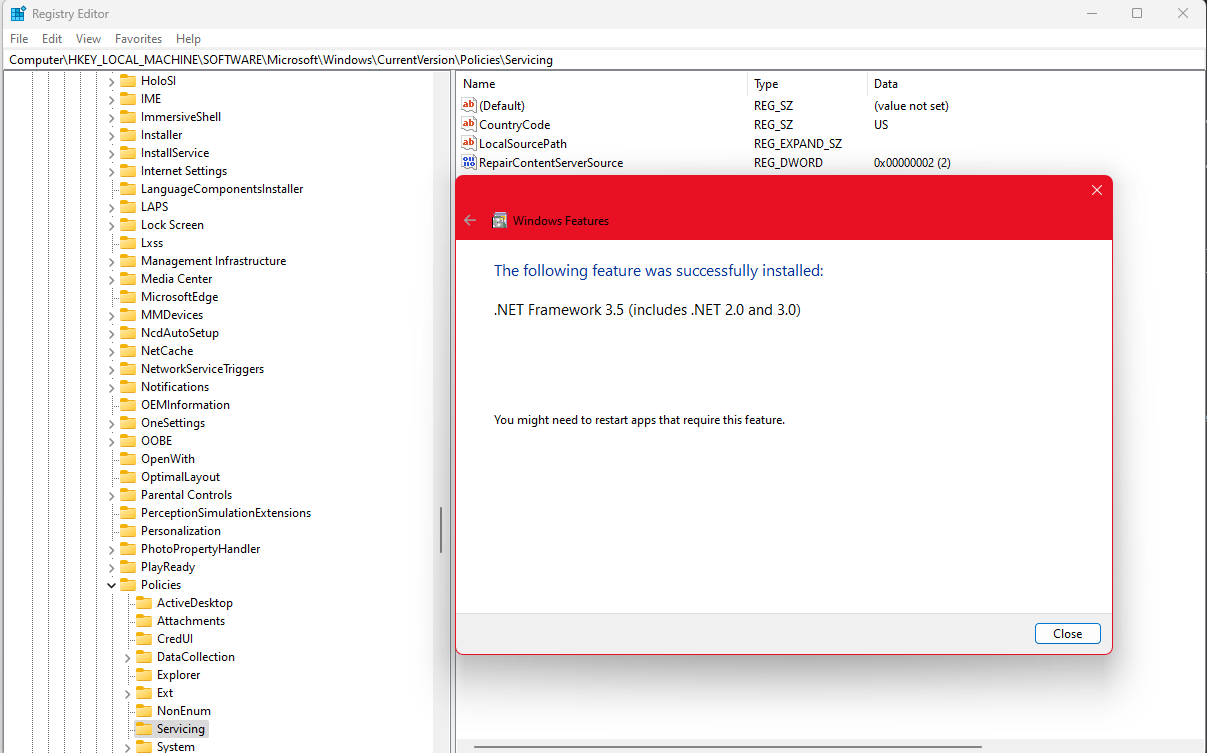Collapse the Policies tree node
The image size is (1207, 753).
pyautogui.click(x=112, y=584)
